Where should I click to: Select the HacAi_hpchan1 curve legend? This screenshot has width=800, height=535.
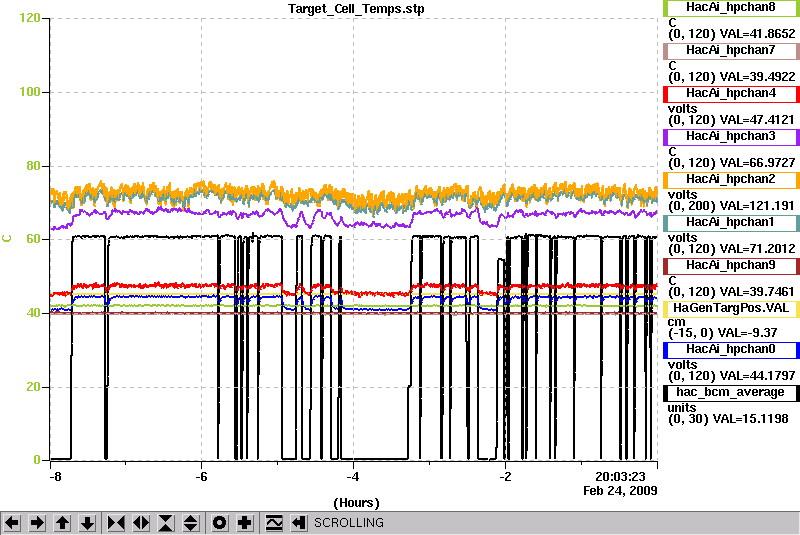pyautogui.click(x=731, y=223)
